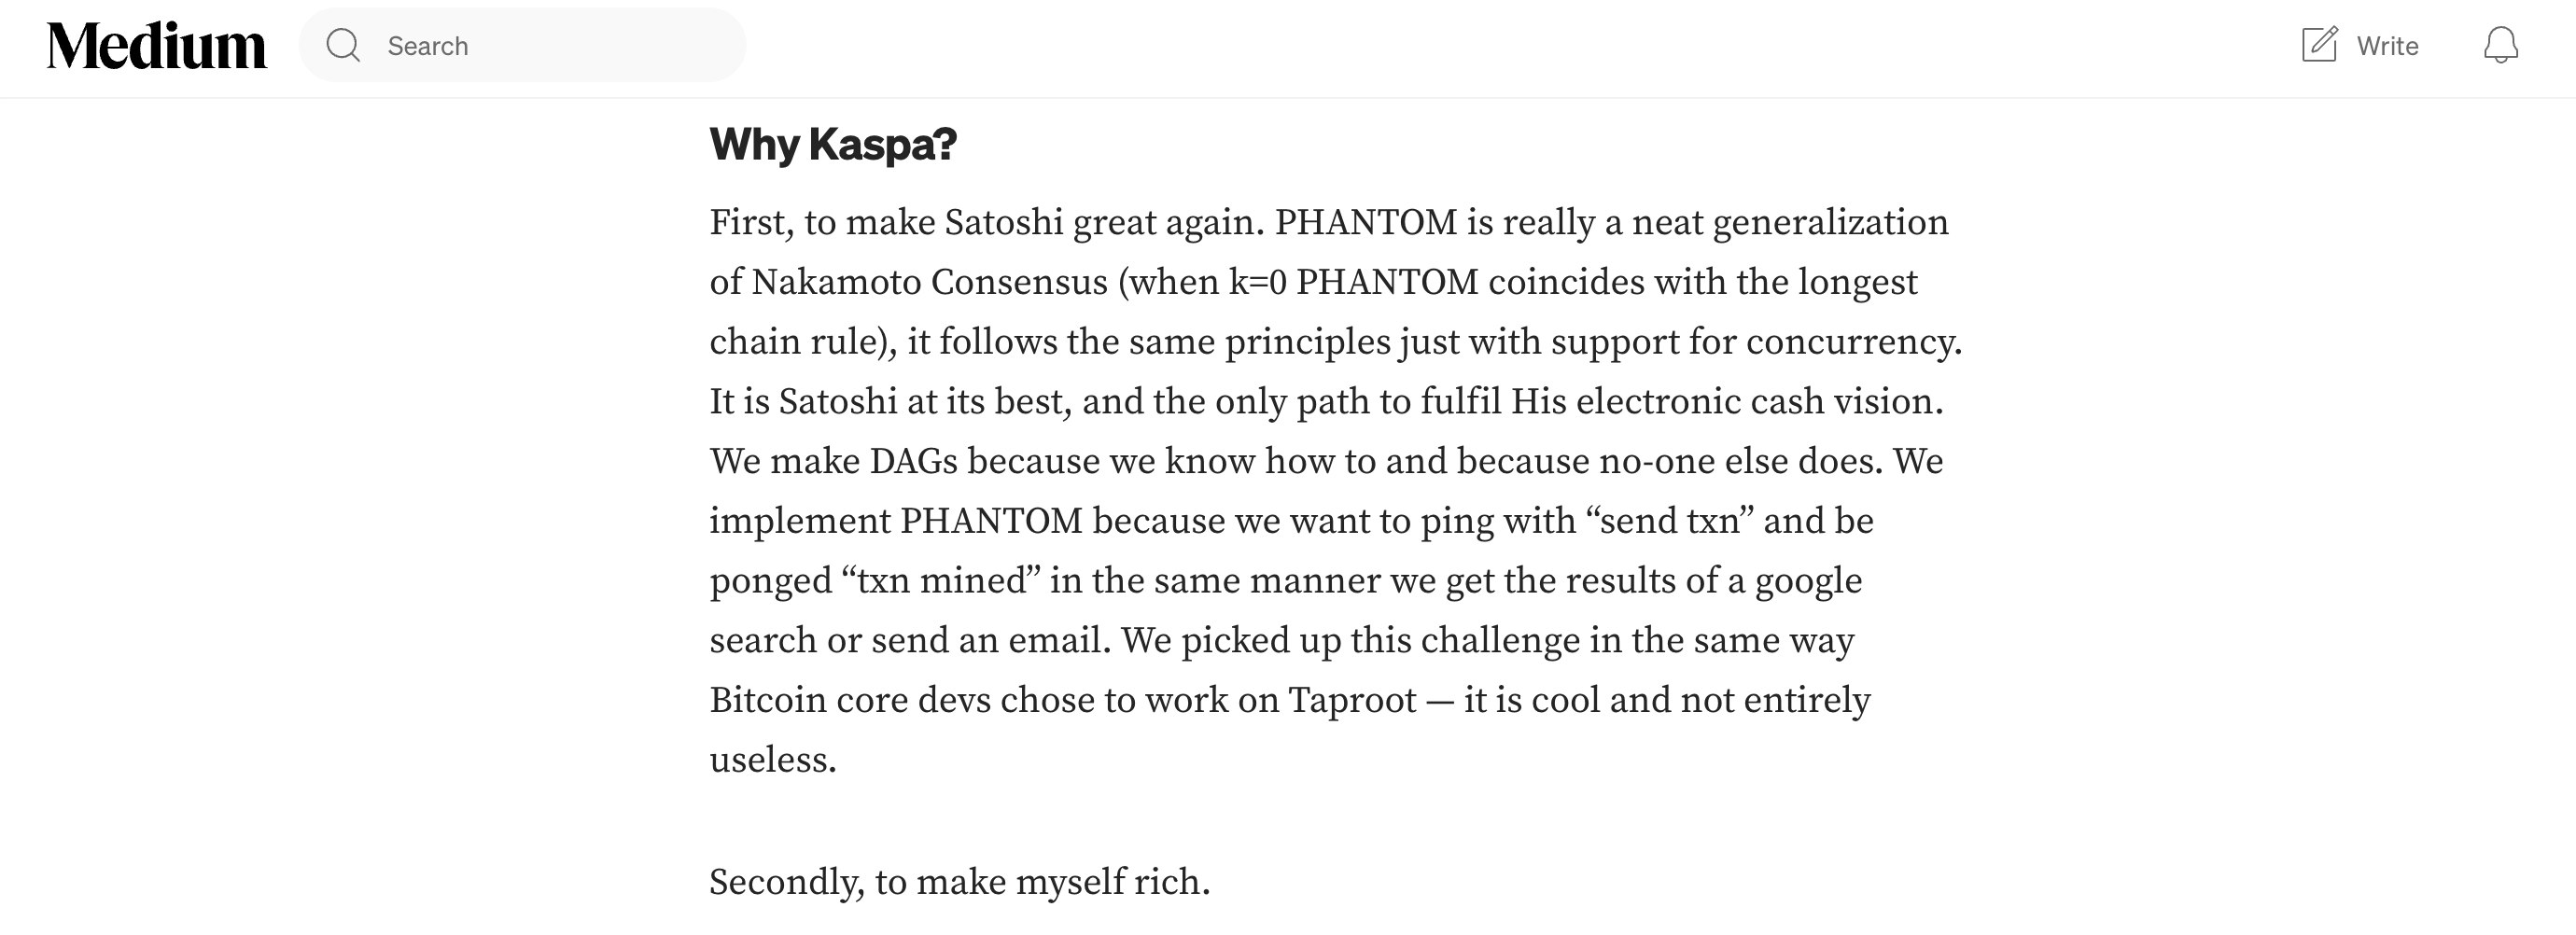
Task: Click the word "DAGs" in the text
Action: coord(913,461)
